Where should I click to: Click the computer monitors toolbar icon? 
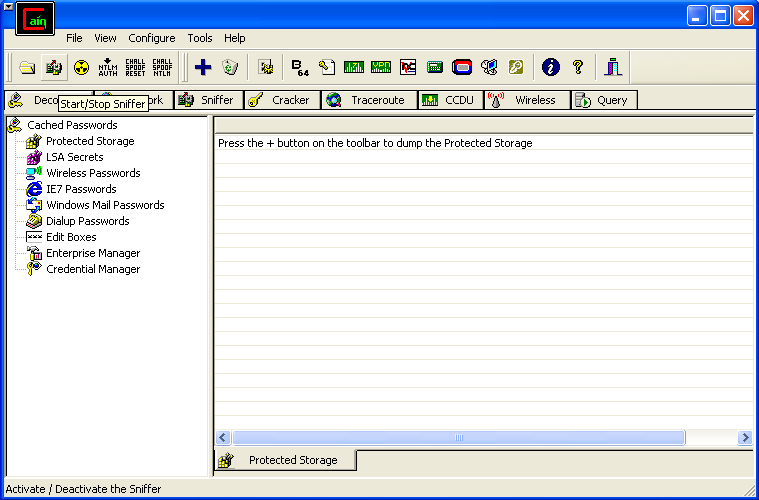point(489,67)
